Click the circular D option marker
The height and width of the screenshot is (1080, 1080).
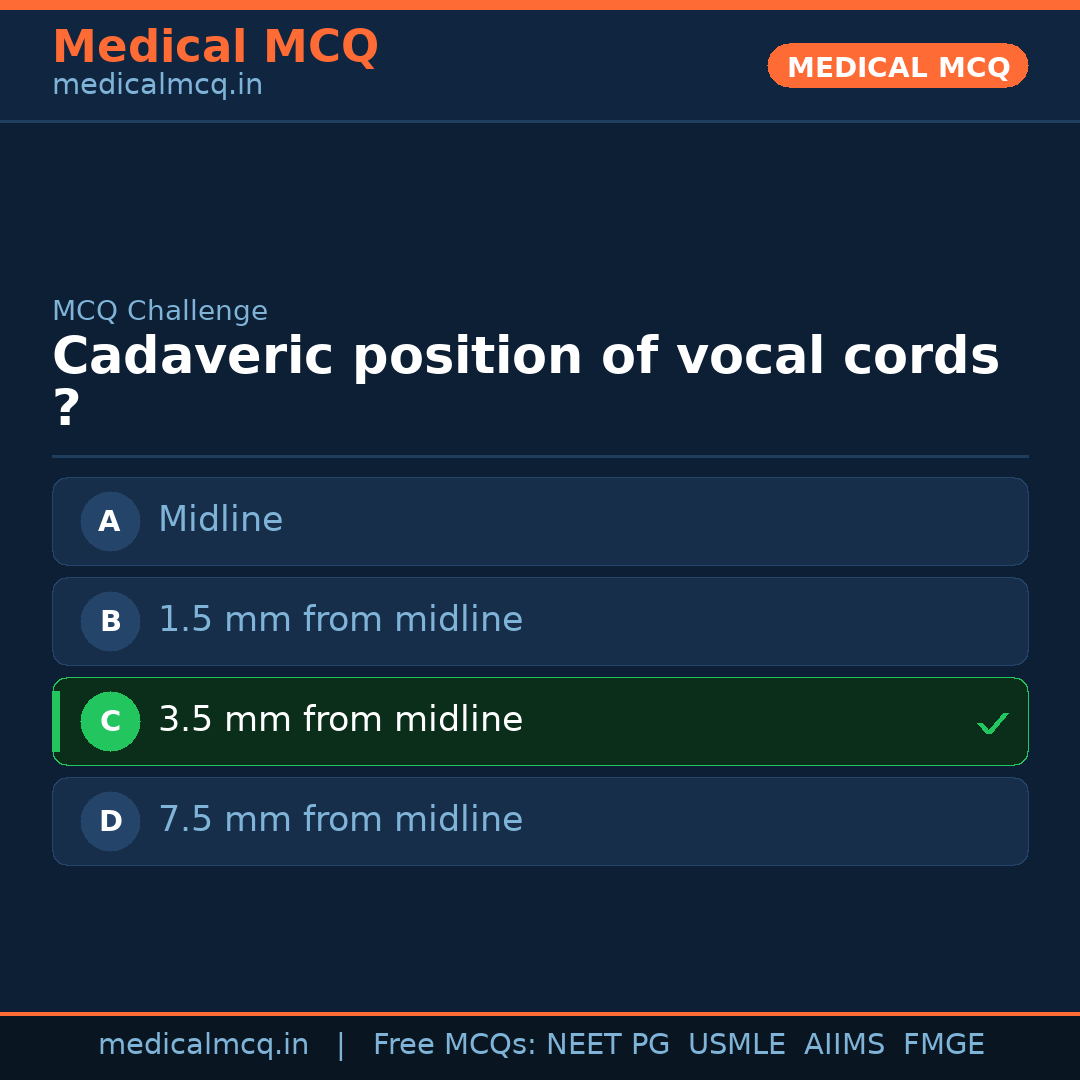click(x=110, y=821)
